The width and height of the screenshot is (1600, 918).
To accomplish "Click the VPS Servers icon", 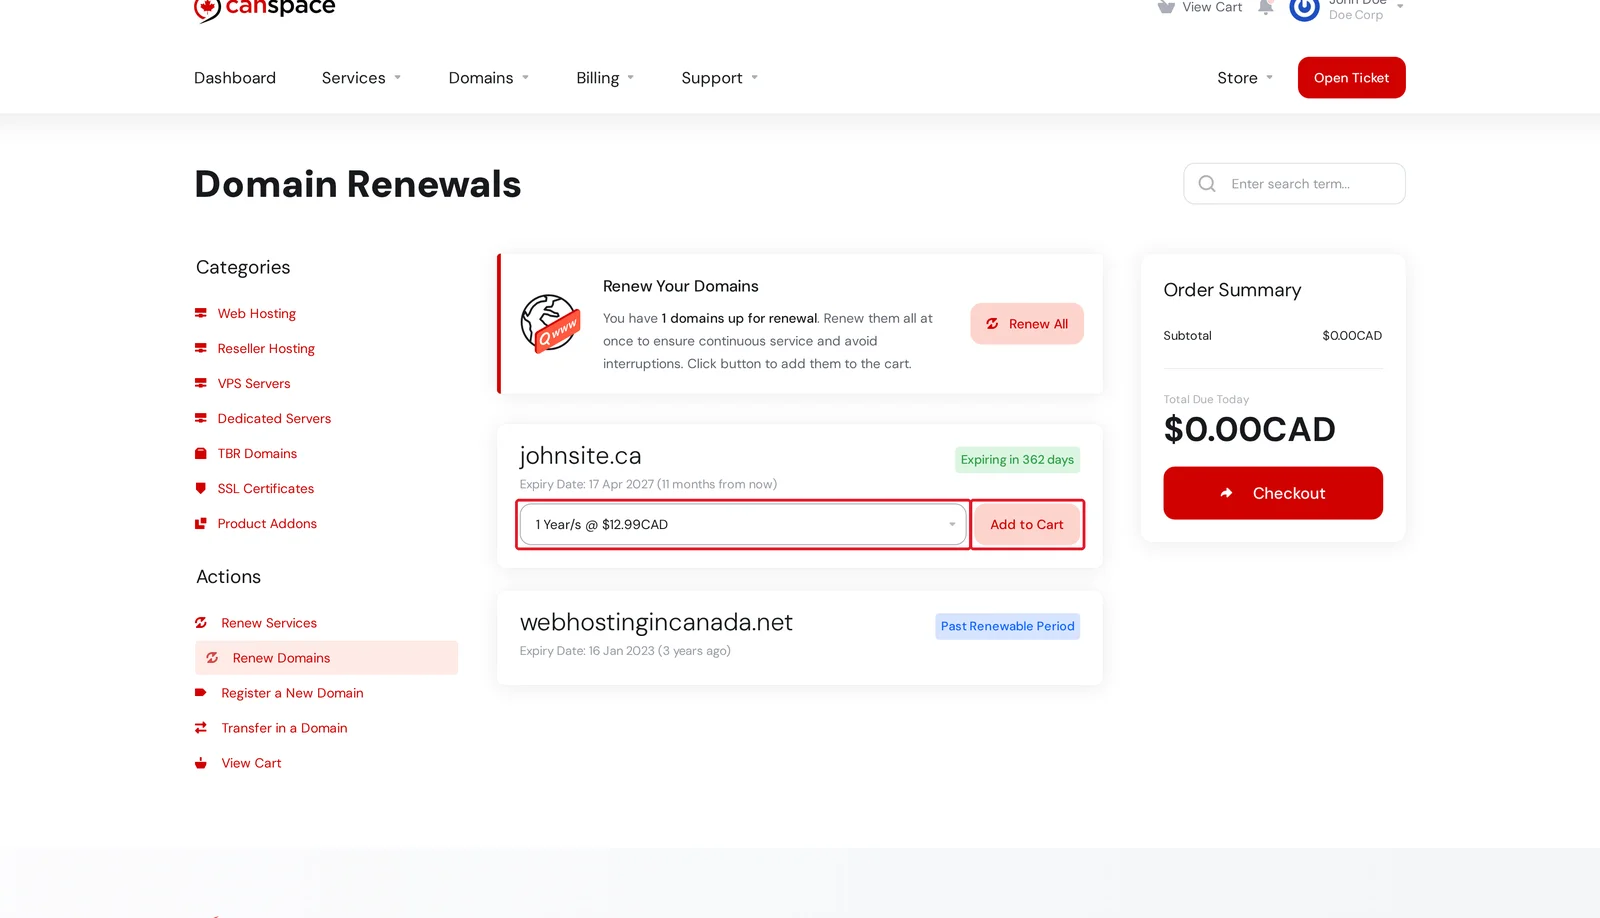I will 201,383.
